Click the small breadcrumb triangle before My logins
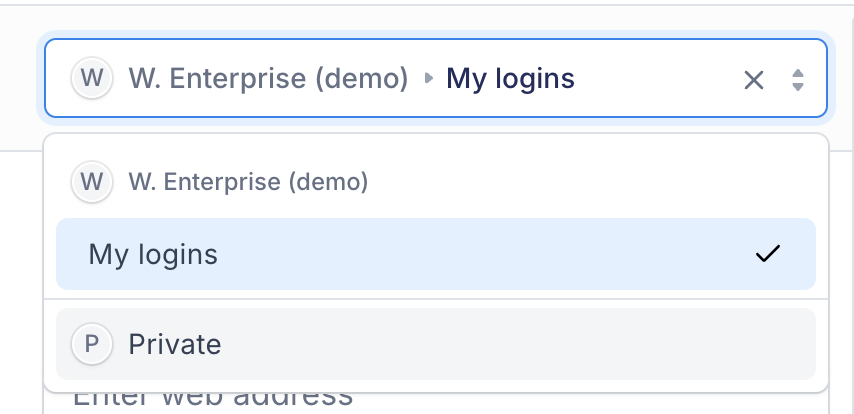The width and height of the screenshot is (854, 414). click(x=429, y=78)
